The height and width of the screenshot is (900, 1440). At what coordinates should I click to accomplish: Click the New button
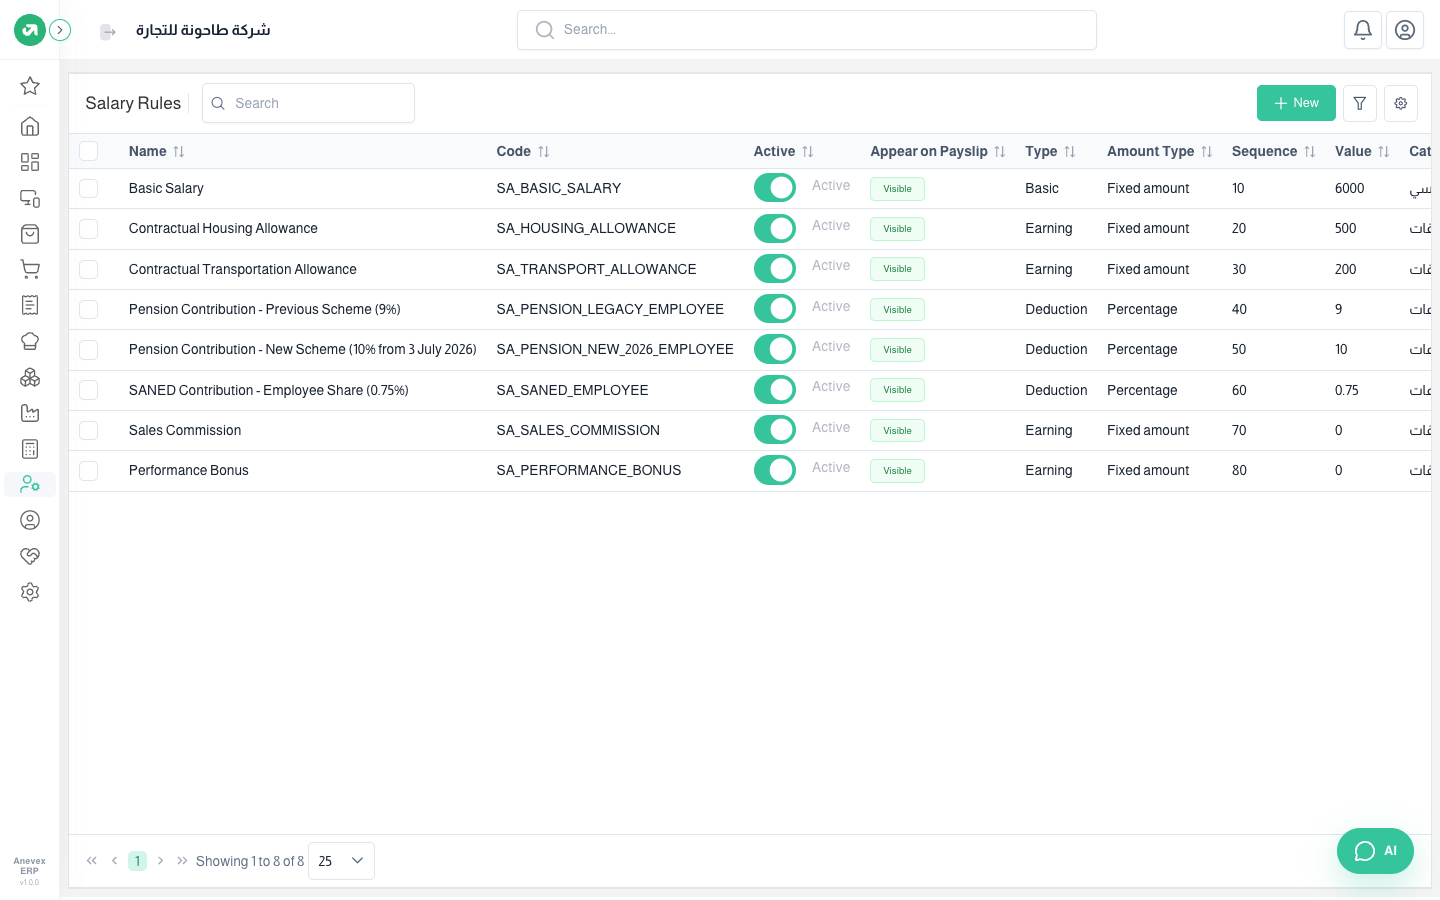tap(1296, 103)
